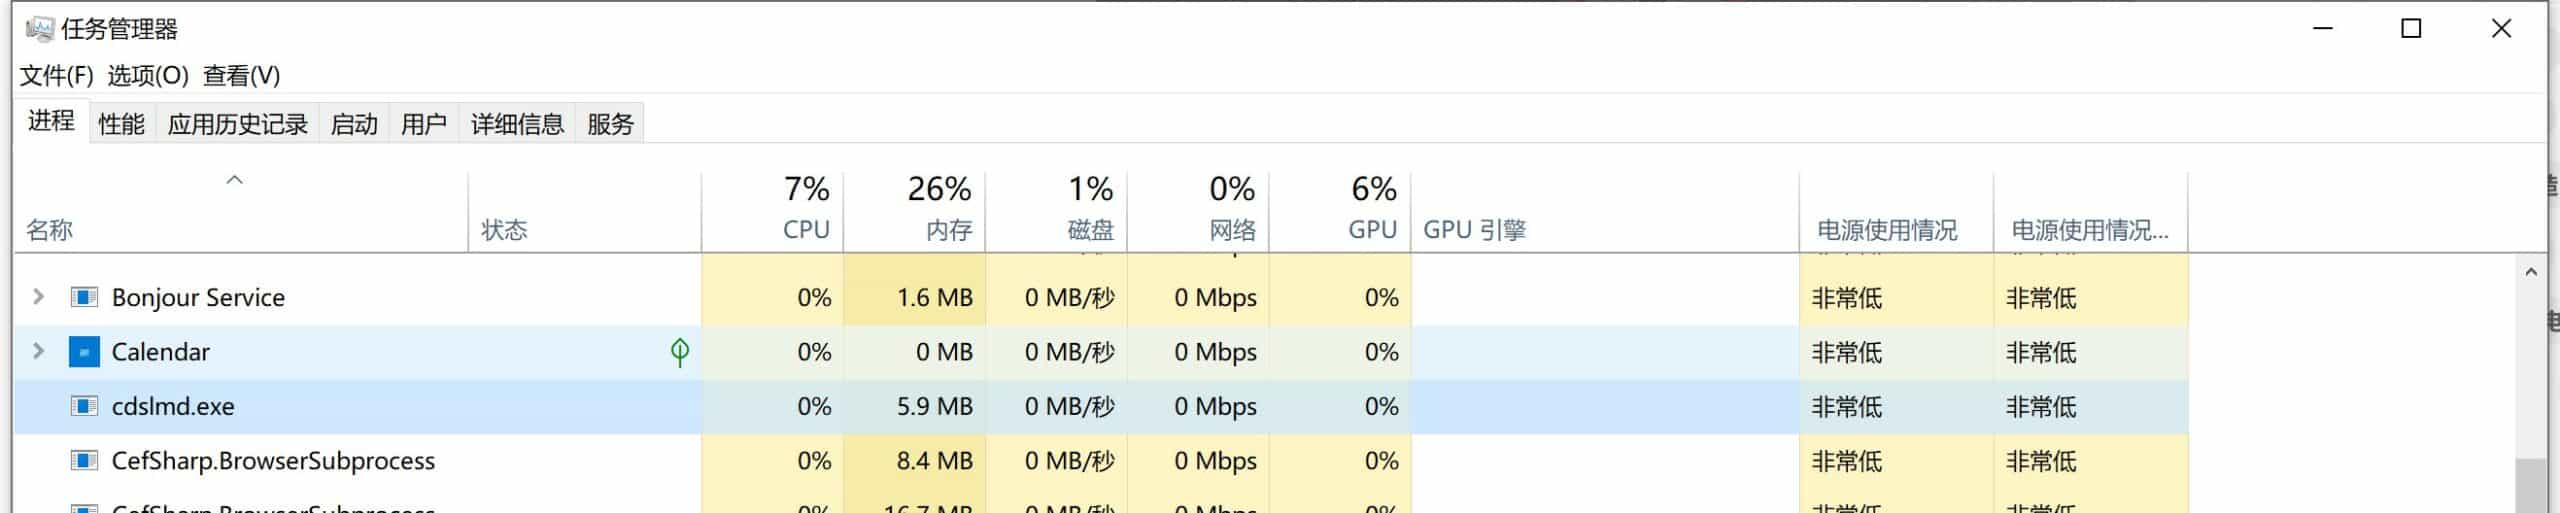Click the Calendar app icon
Image resolution: width=2560 pixels, height=513 pixels.
[84, 352]
